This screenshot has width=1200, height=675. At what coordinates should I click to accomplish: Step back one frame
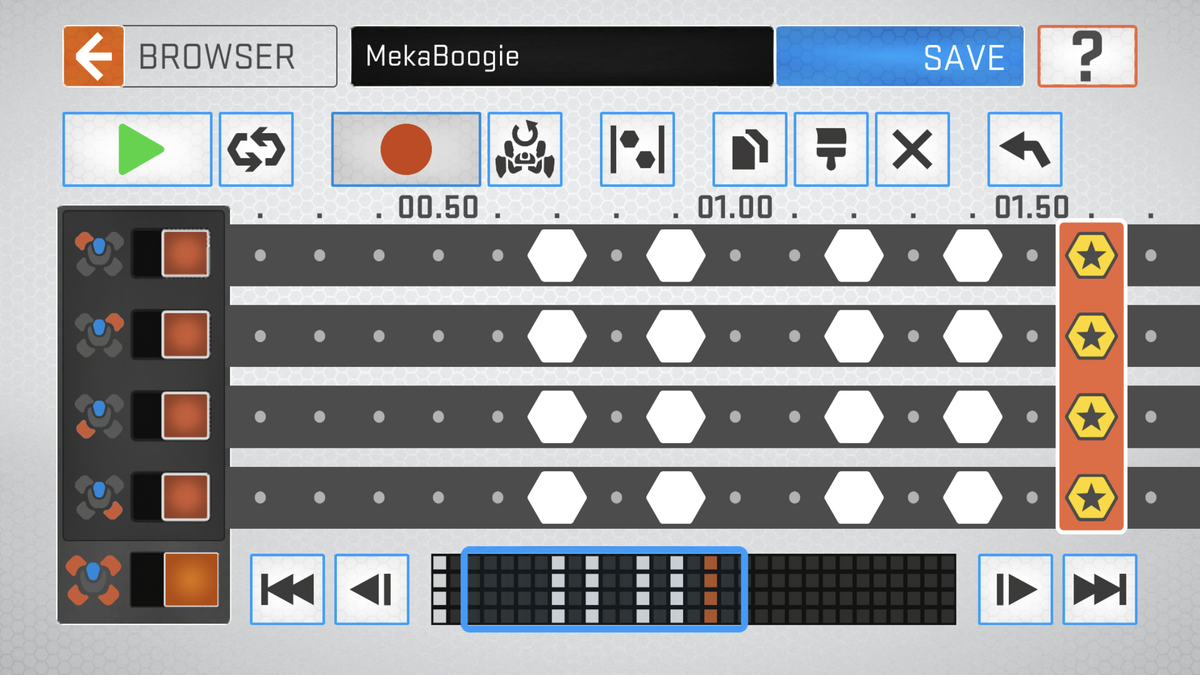click(371, 590)
